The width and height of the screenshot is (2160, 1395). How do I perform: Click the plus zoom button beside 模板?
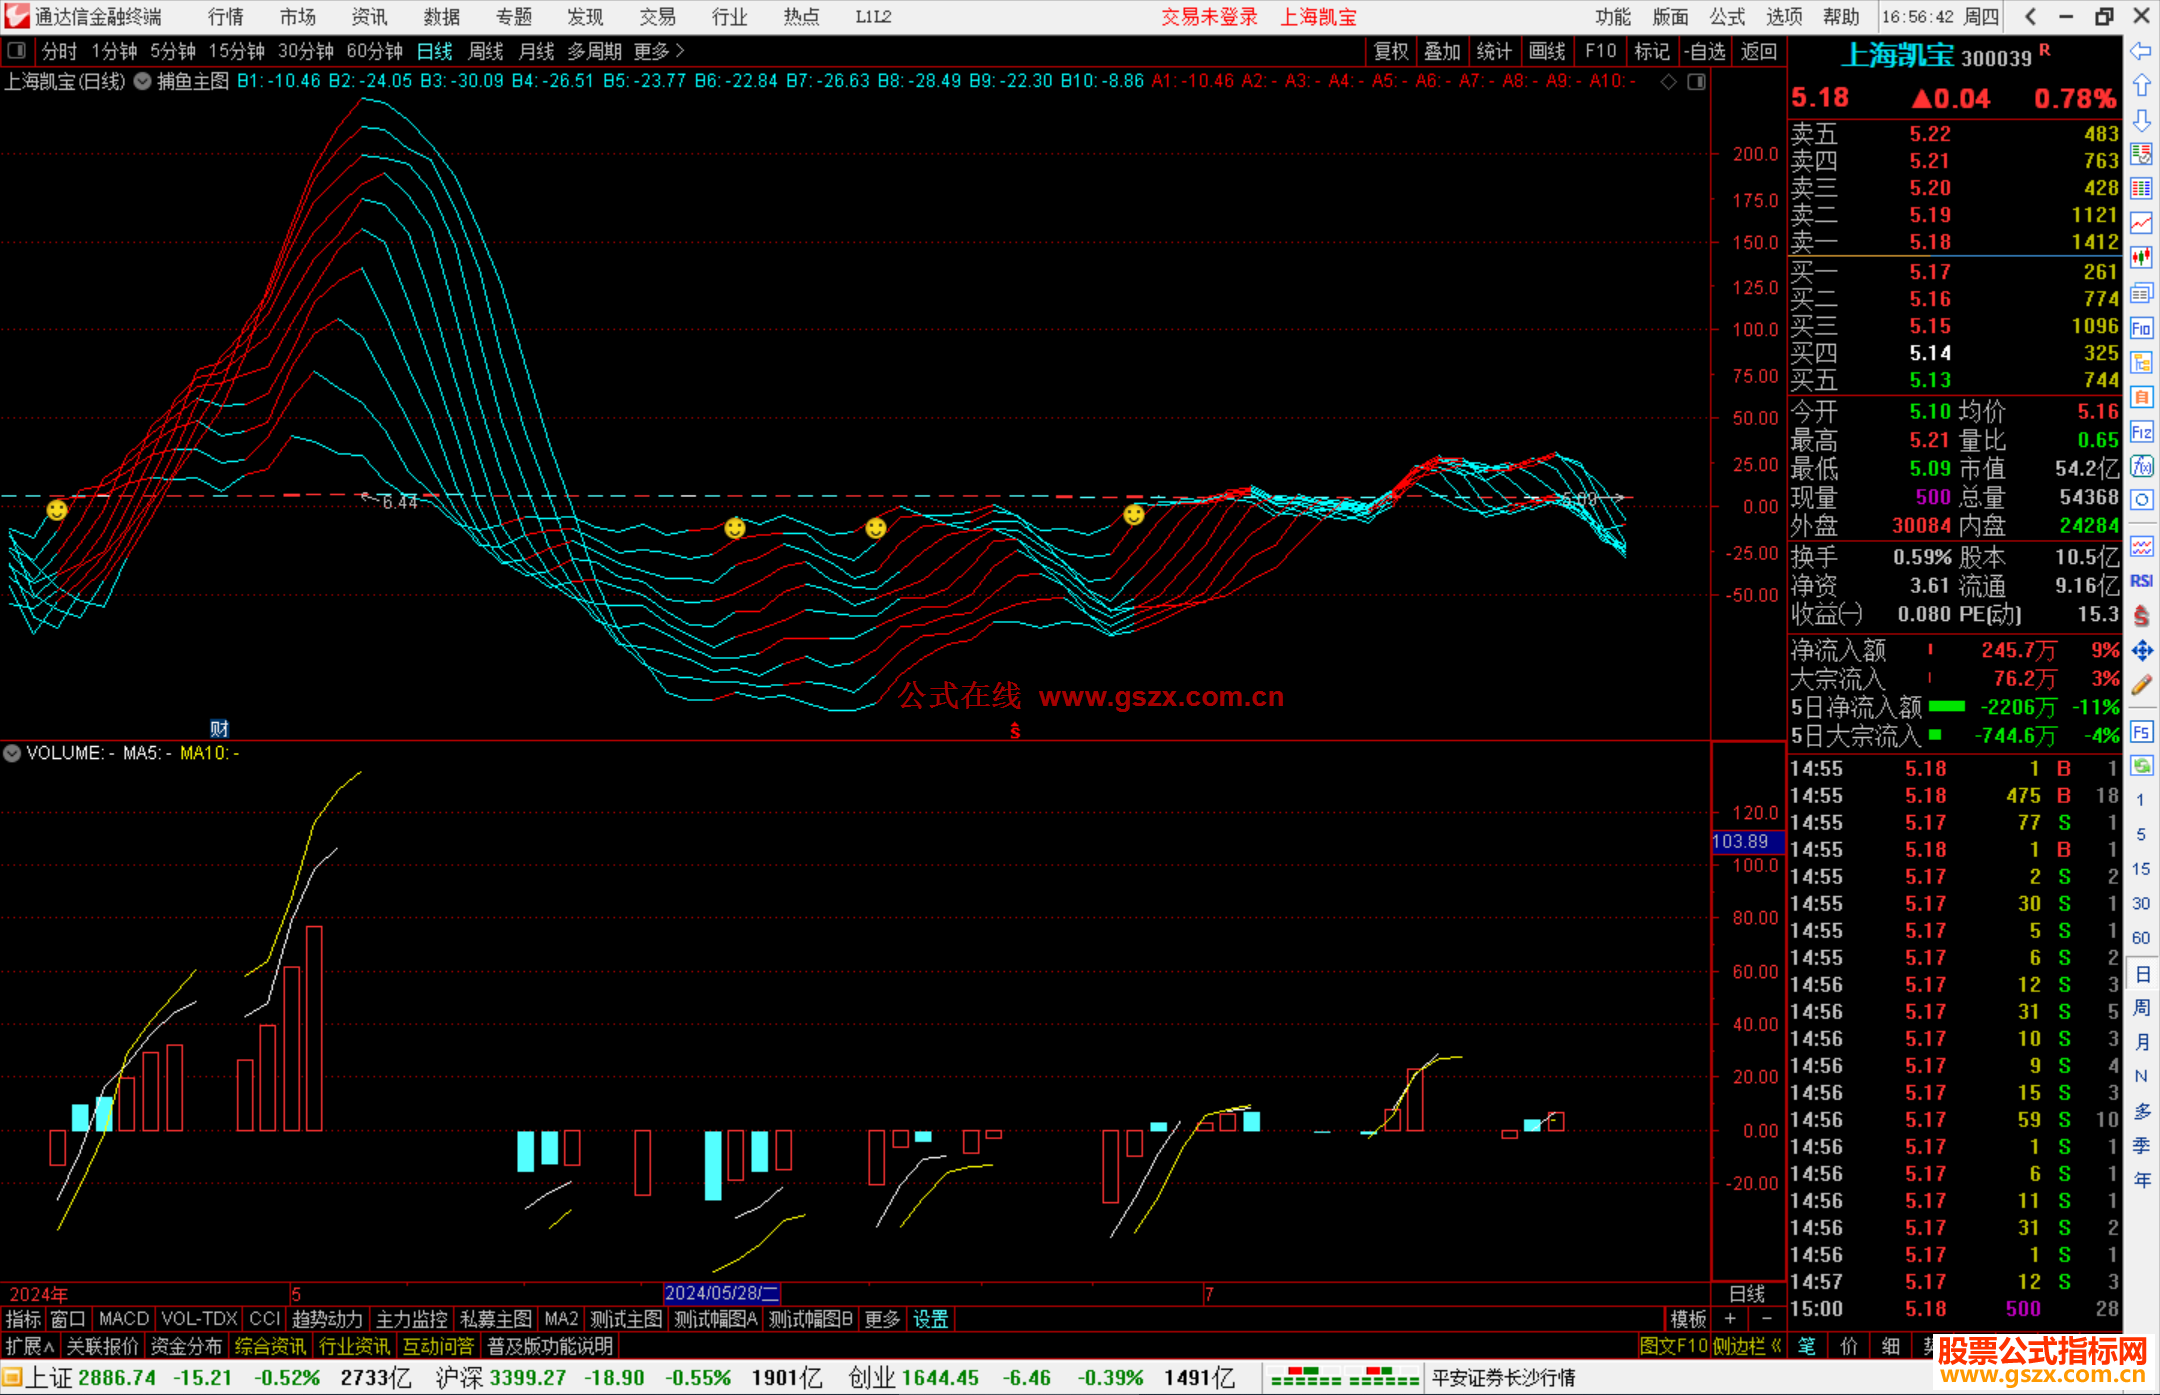click(x=1731, y=1319)
